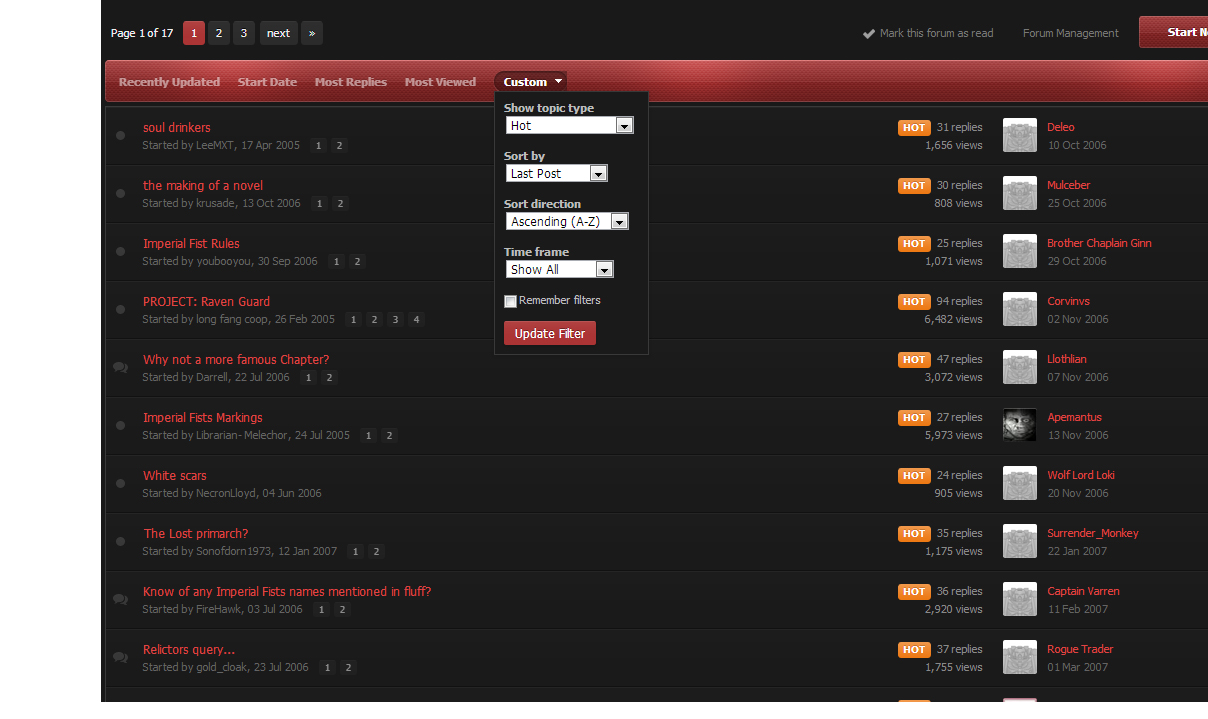
Task: Click the HOT badge on PROJECT: Raven Guard
Action: pos(914,302)
